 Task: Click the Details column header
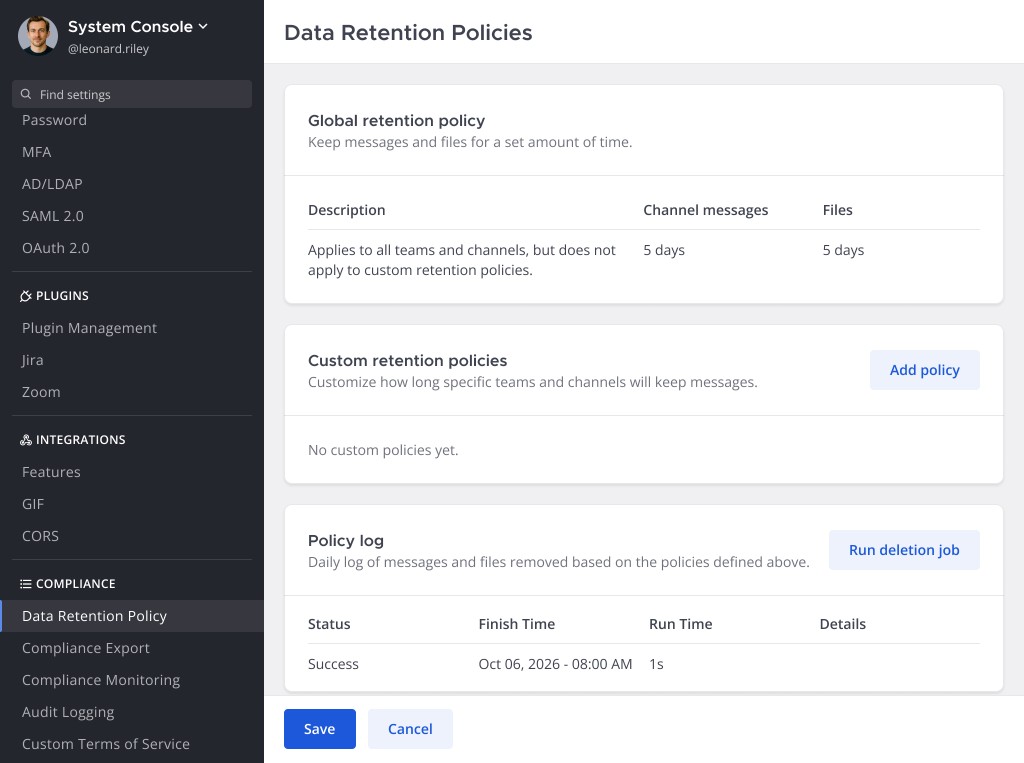842,625
